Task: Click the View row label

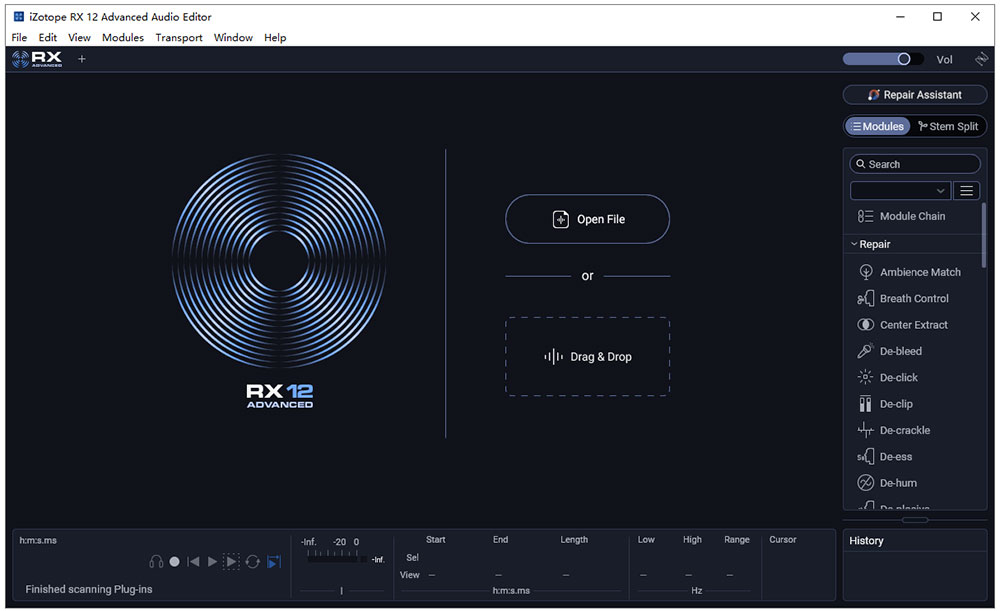Action: click(409, 575)
